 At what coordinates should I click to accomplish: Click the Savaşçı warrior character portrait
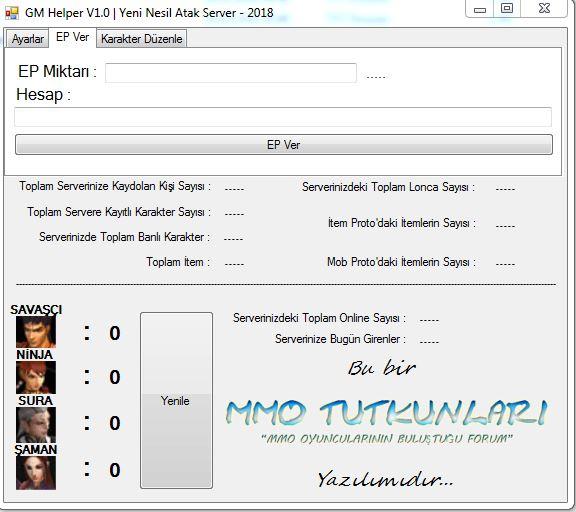(36, 332)
